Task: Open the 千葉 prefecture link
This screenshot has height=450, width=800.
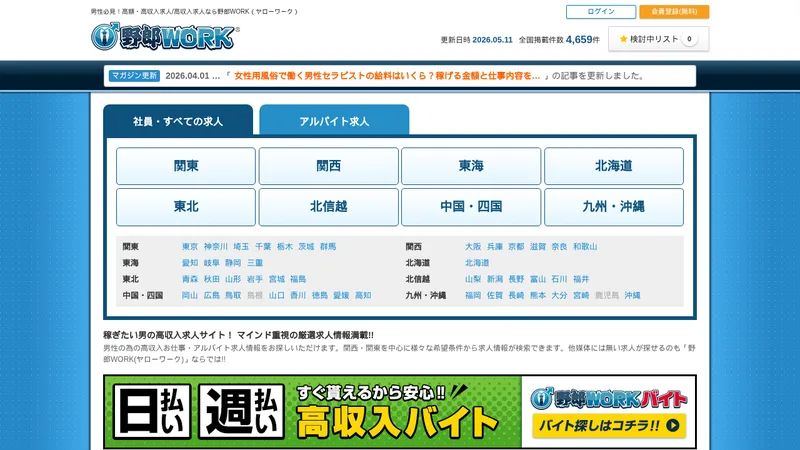Action: pos(263,246)
